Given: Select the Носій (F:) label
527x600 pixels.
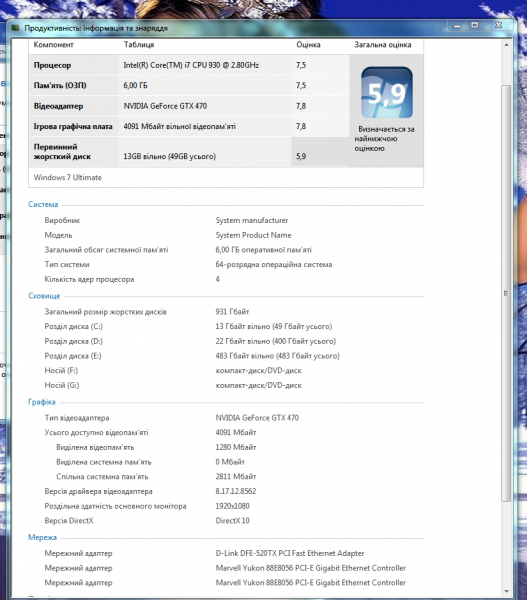Looking at the screenshot, I should point(61,370).
